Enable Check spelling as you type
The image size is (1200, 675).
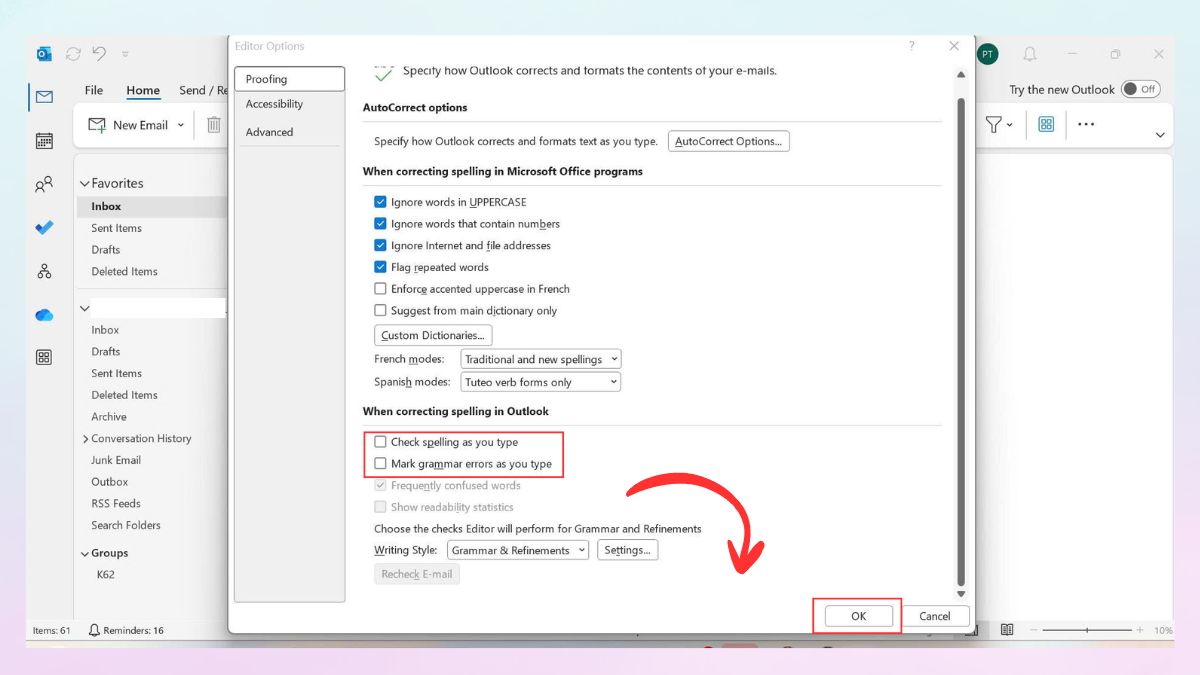(x=380, y=442)
